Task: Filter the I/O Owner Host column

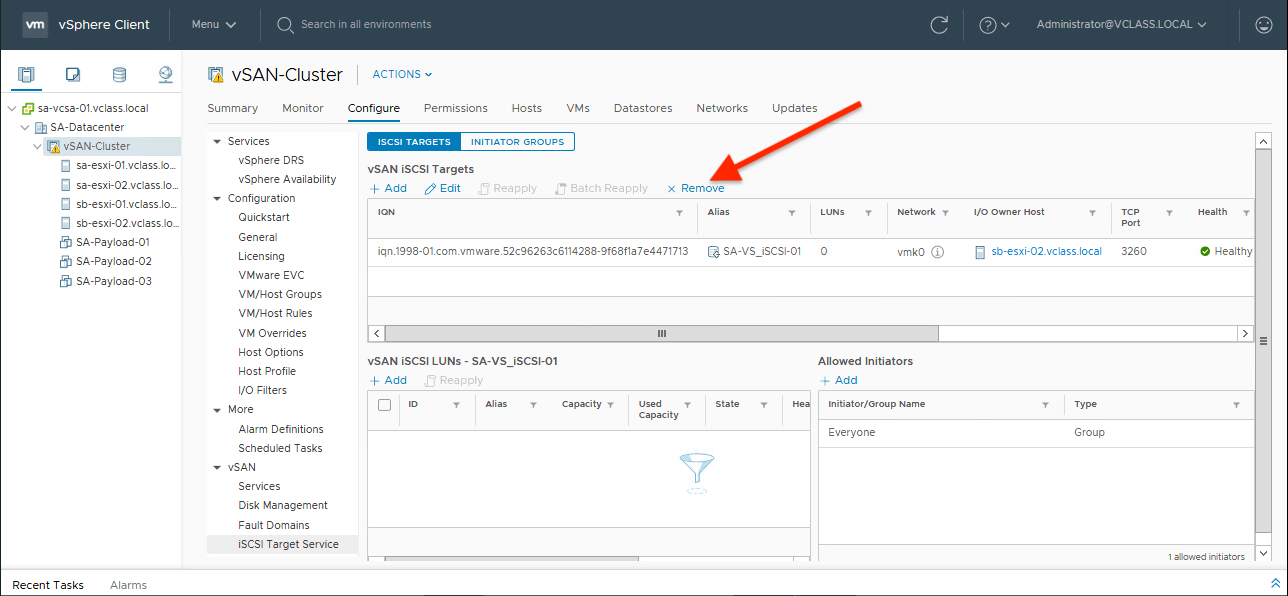Action: pos(1091,213)
